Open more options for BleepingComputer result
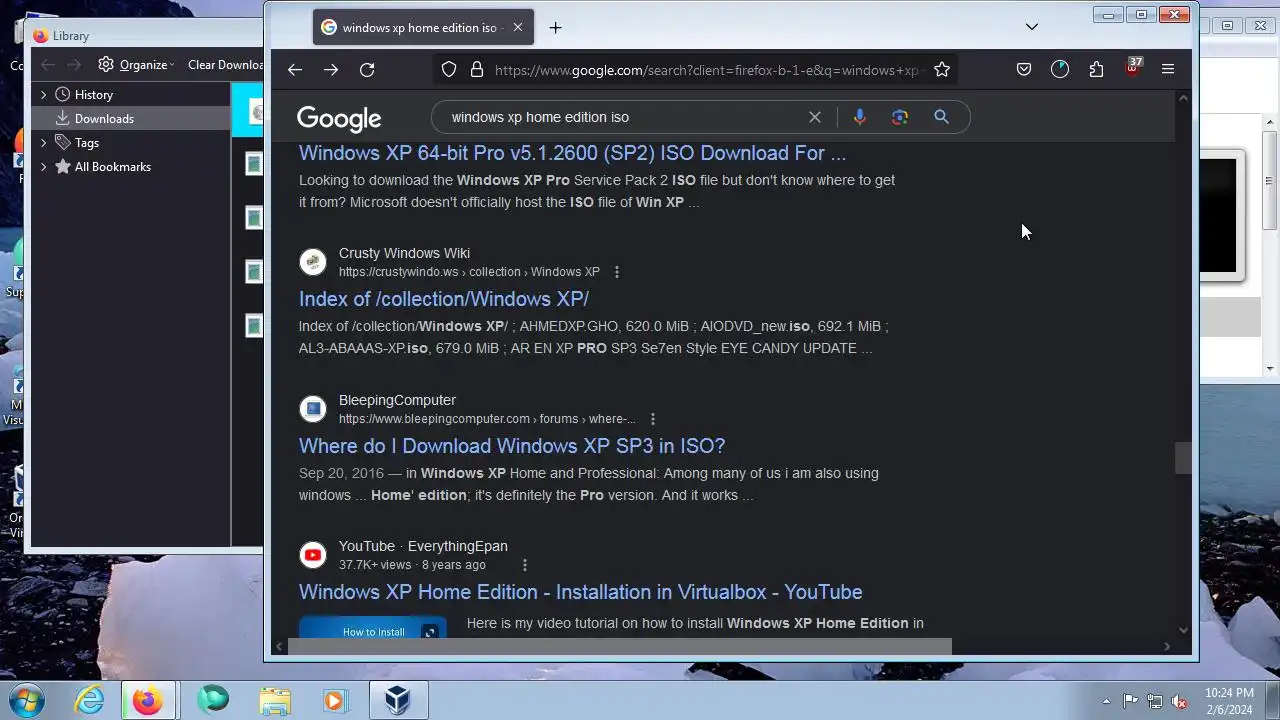Viewport: 1280px width, 720px height. click(x=653, y=419)
